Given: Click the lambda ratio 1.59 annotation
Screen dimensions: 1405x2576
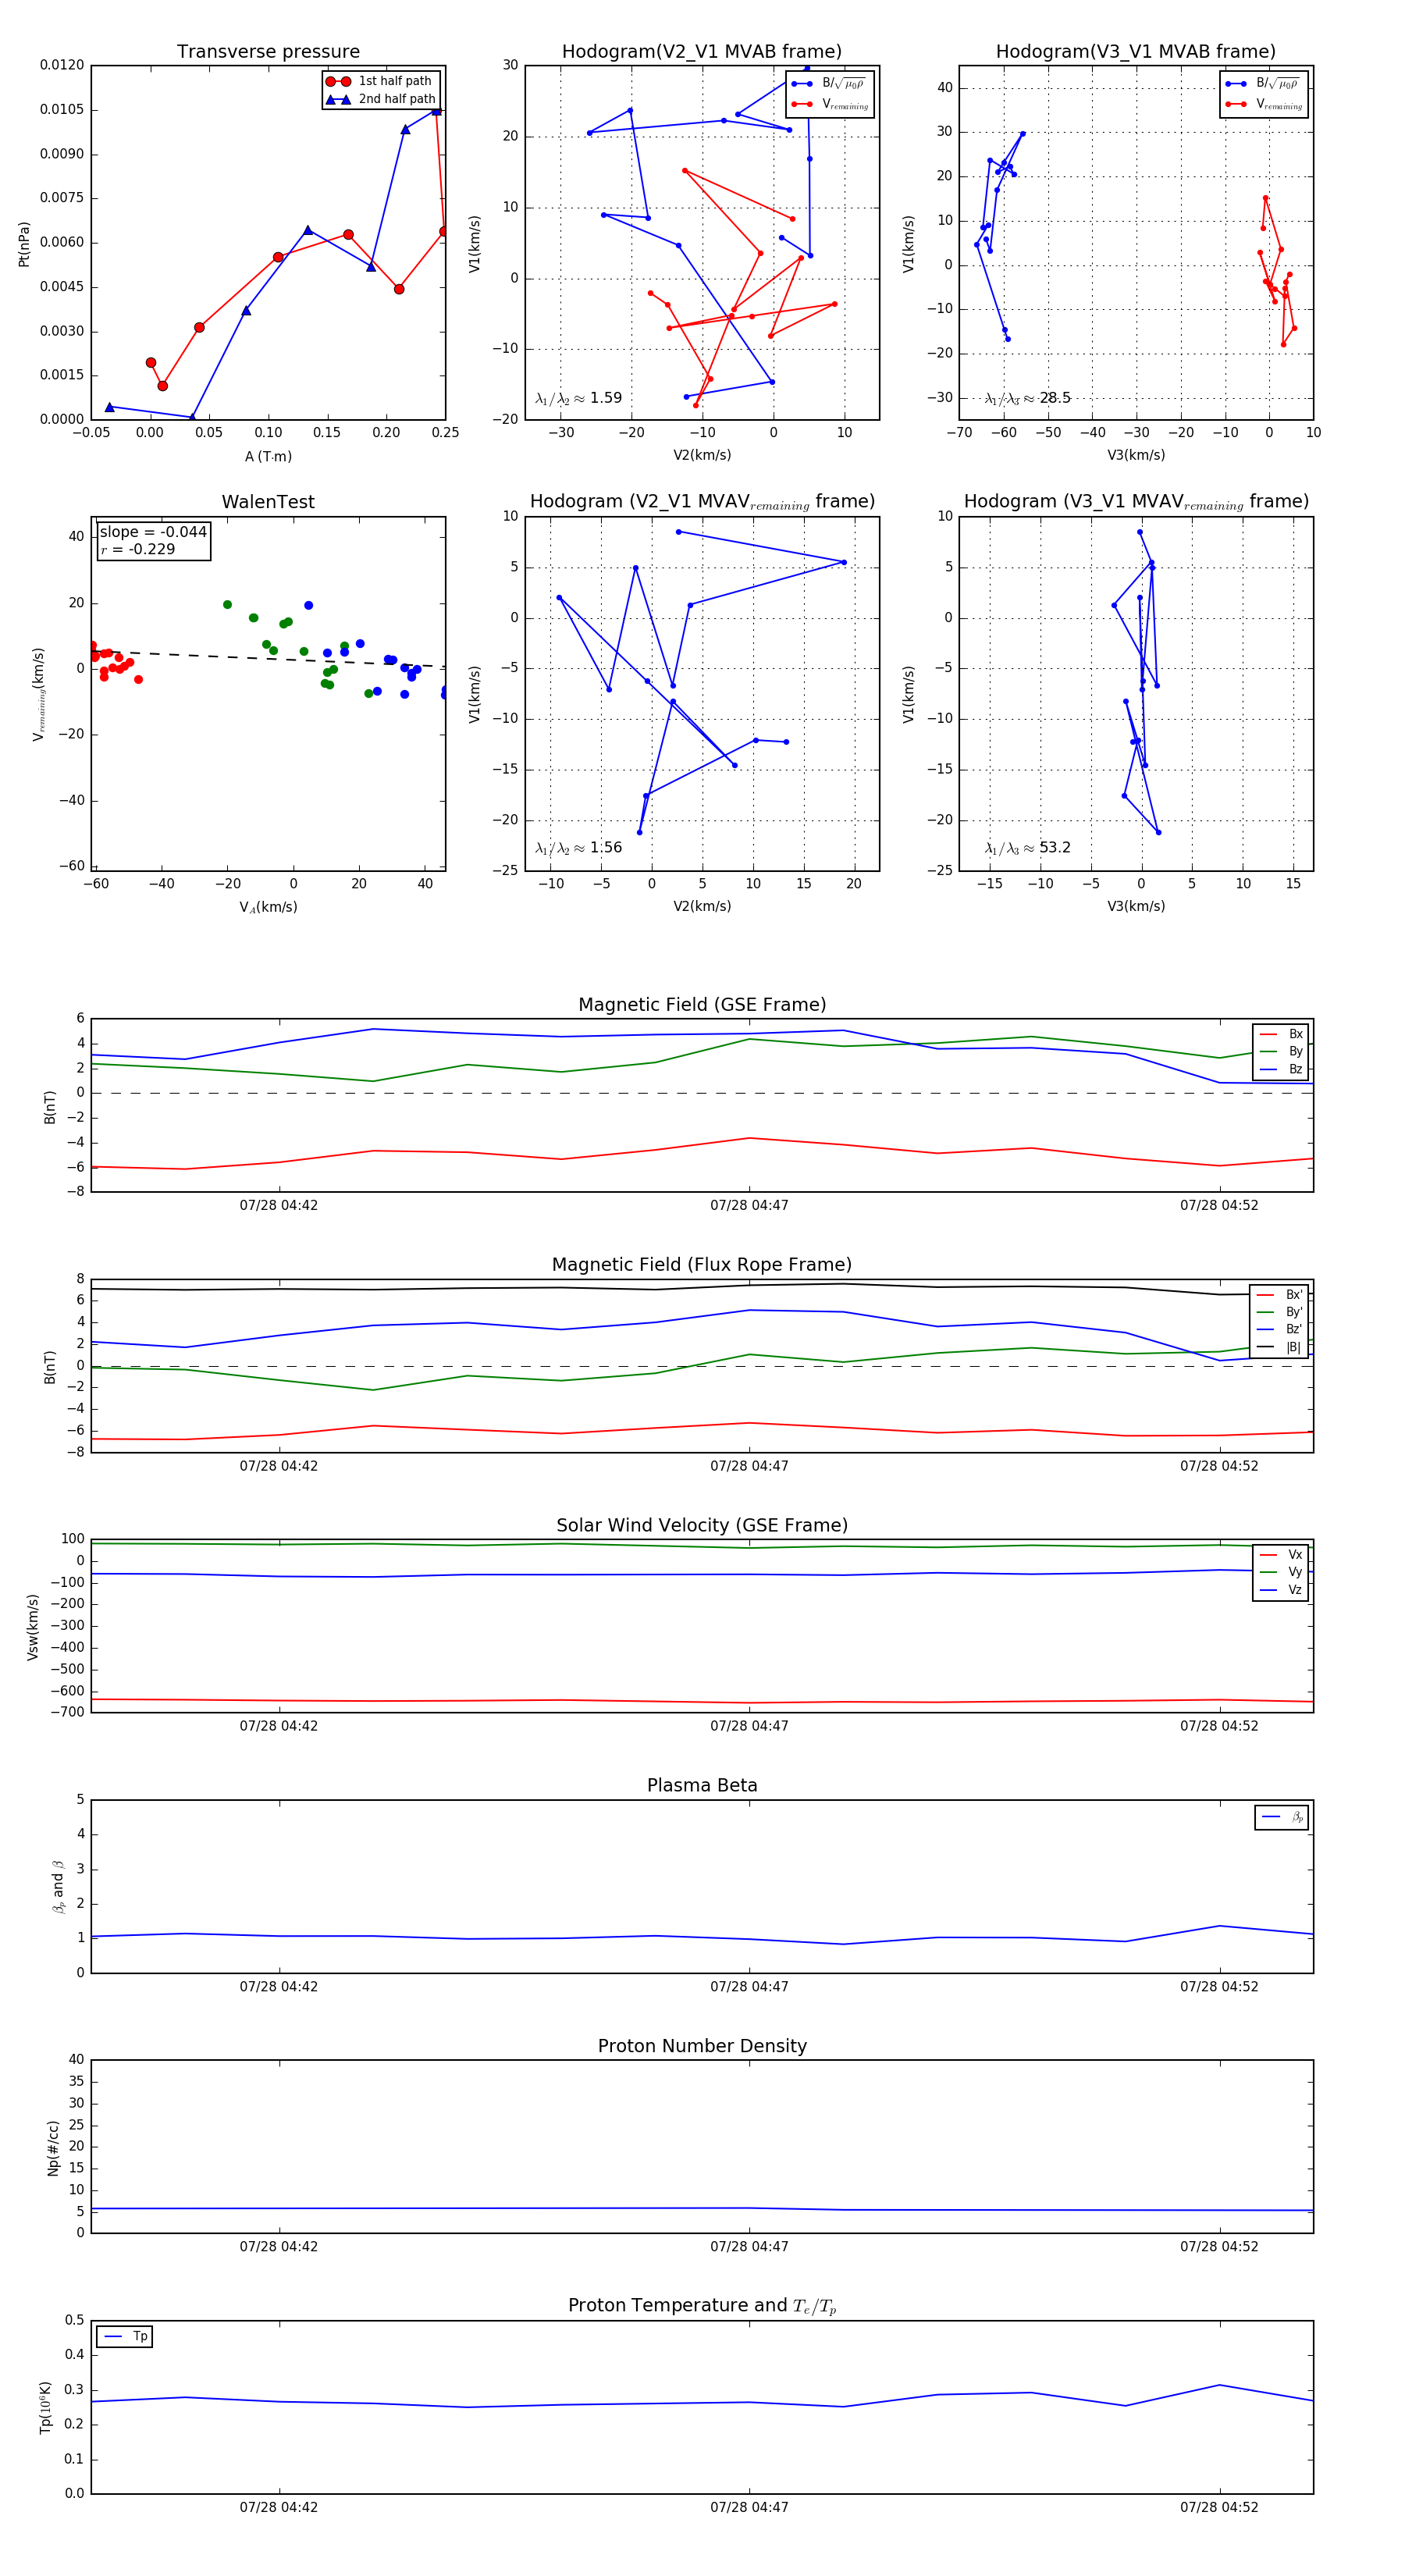Looking at the screenshot, I should click(x=578, y=398).
